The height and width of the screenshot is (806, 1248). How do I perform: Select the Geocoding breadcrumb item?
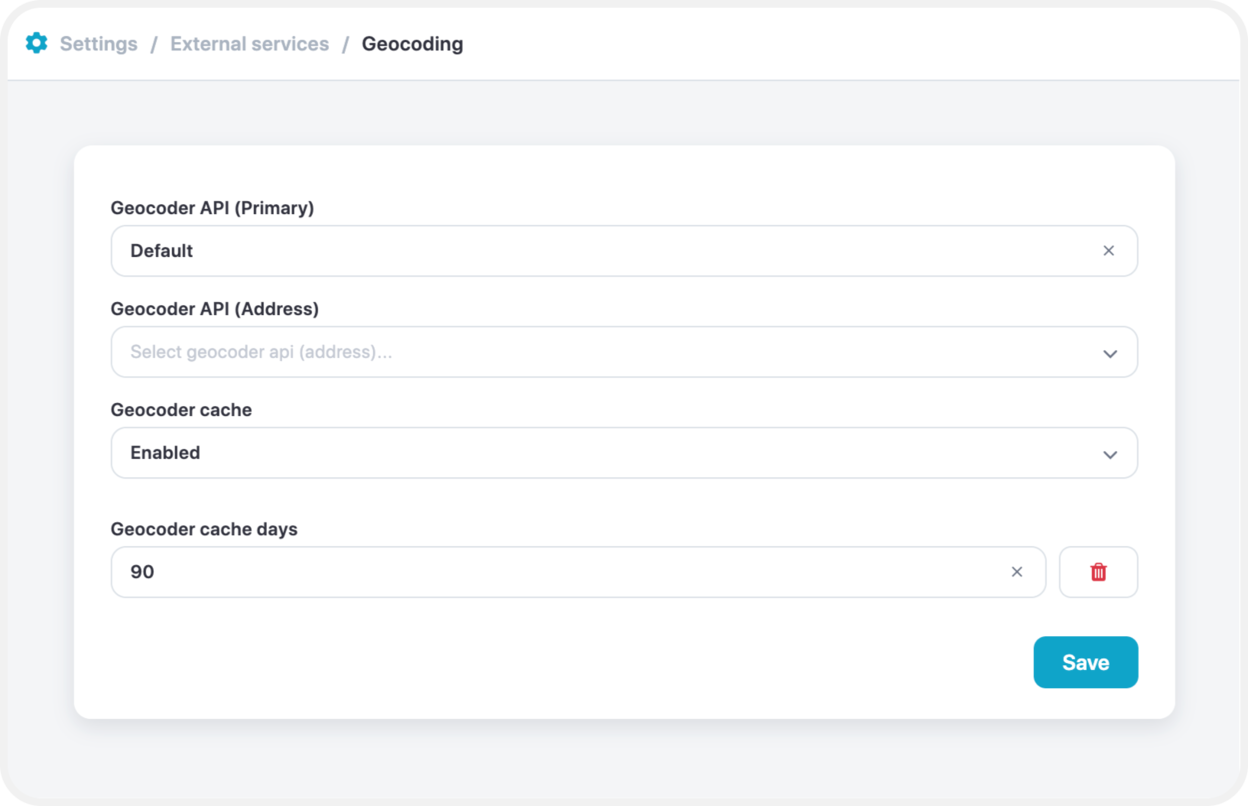point(412,44)
